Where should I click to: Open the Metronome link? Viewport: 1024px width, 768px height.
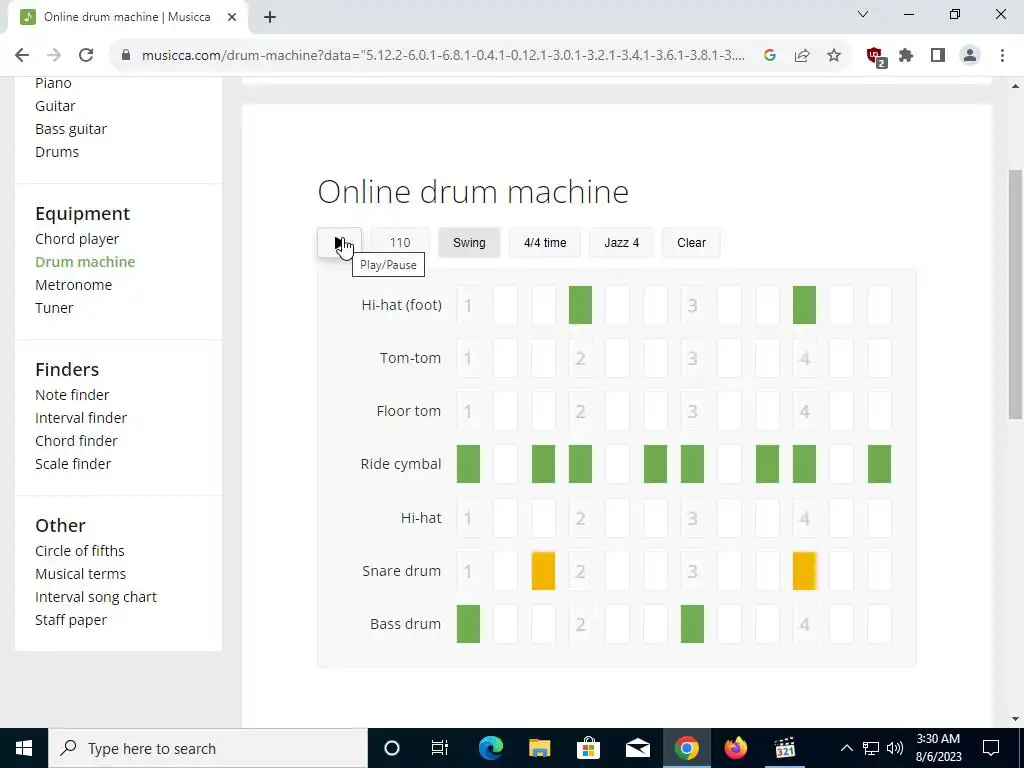pyautogui.click(x=74, y=285)
